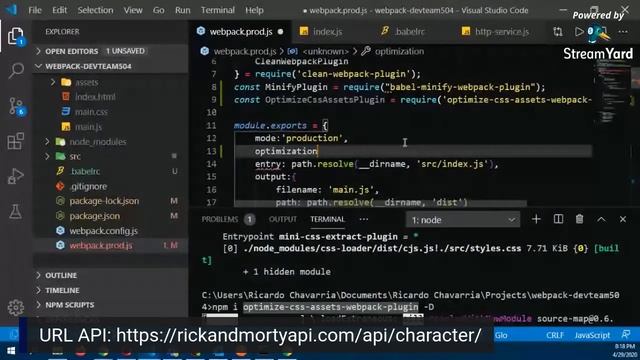Click the Windows Start button
This screenshot has height=360, width=640.
pyautogui.click(x=11, y=351)
